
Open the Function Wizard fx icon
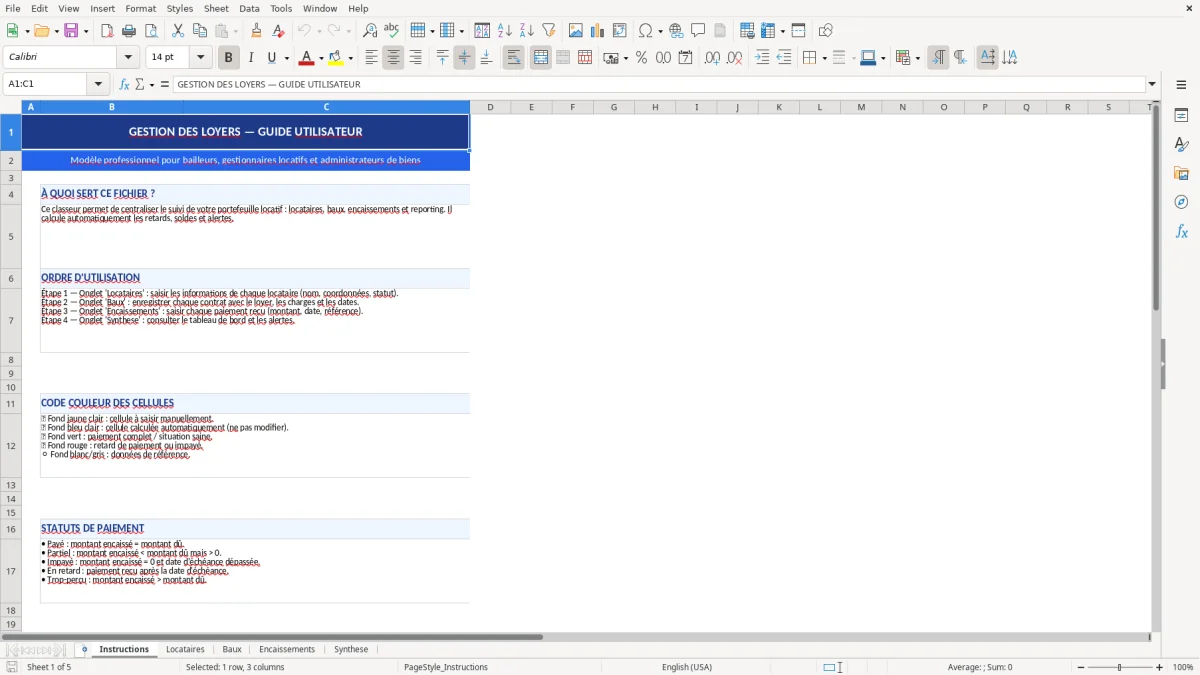[124, 84]
